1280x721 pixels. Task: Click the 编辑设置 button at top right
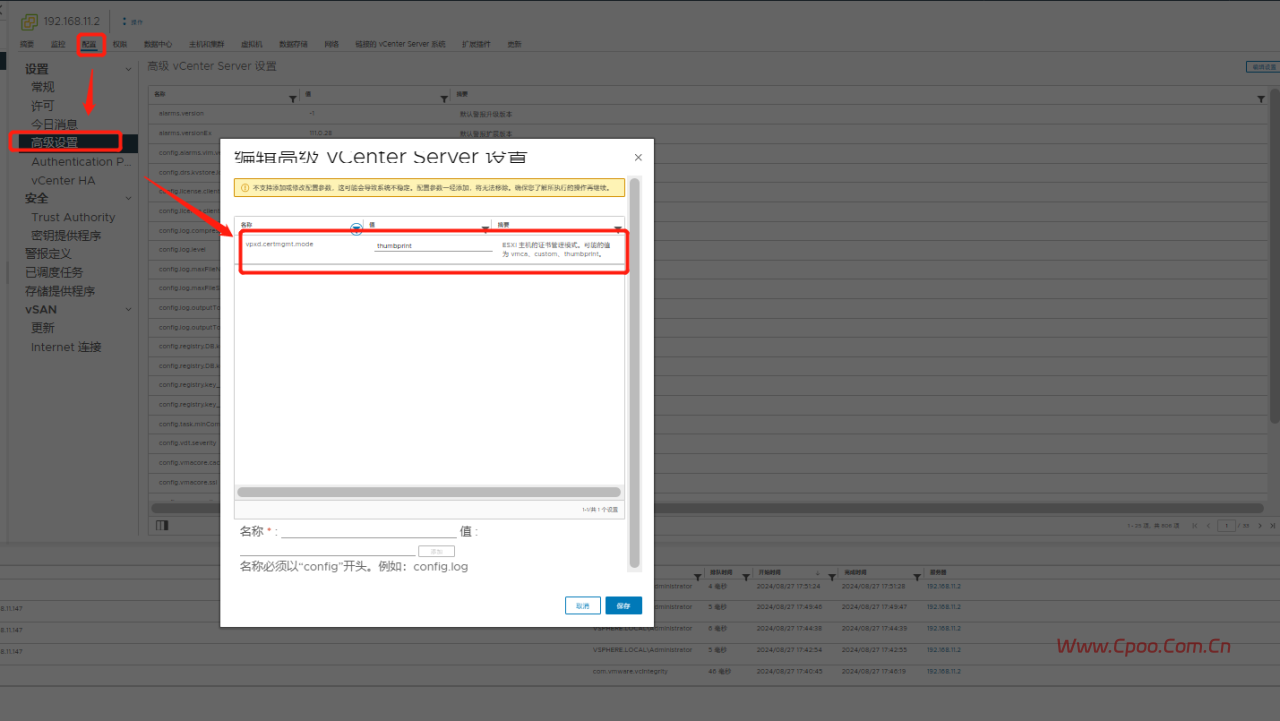1261,67
